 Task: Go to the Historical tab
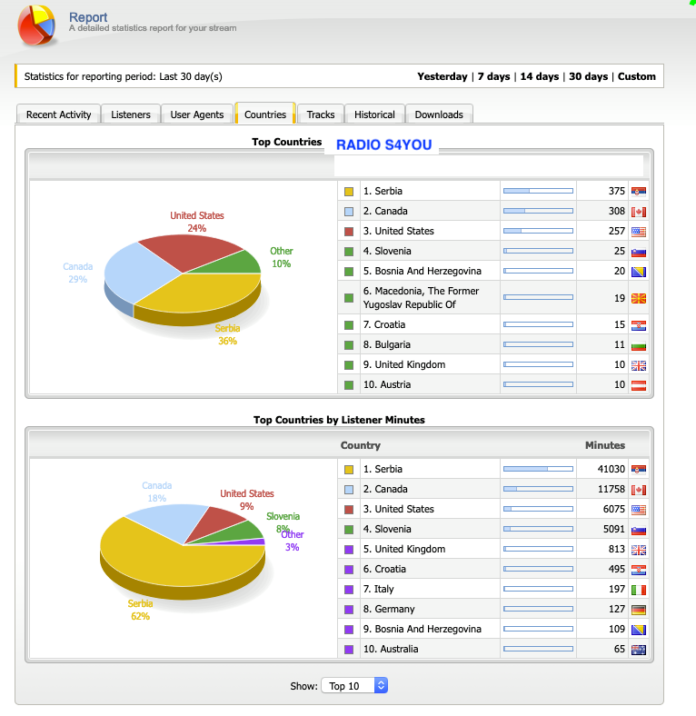coord(374,115)
